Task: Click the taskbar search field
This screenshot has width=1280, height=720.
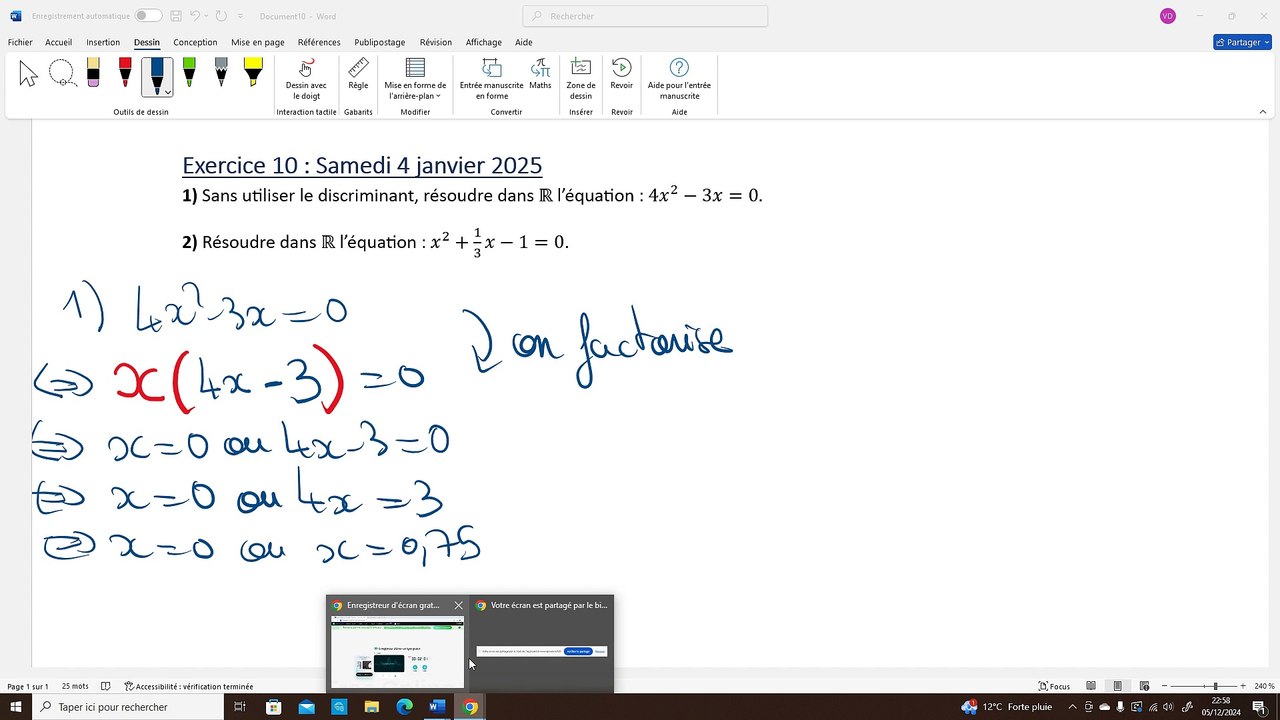Action: click(128, 707)
